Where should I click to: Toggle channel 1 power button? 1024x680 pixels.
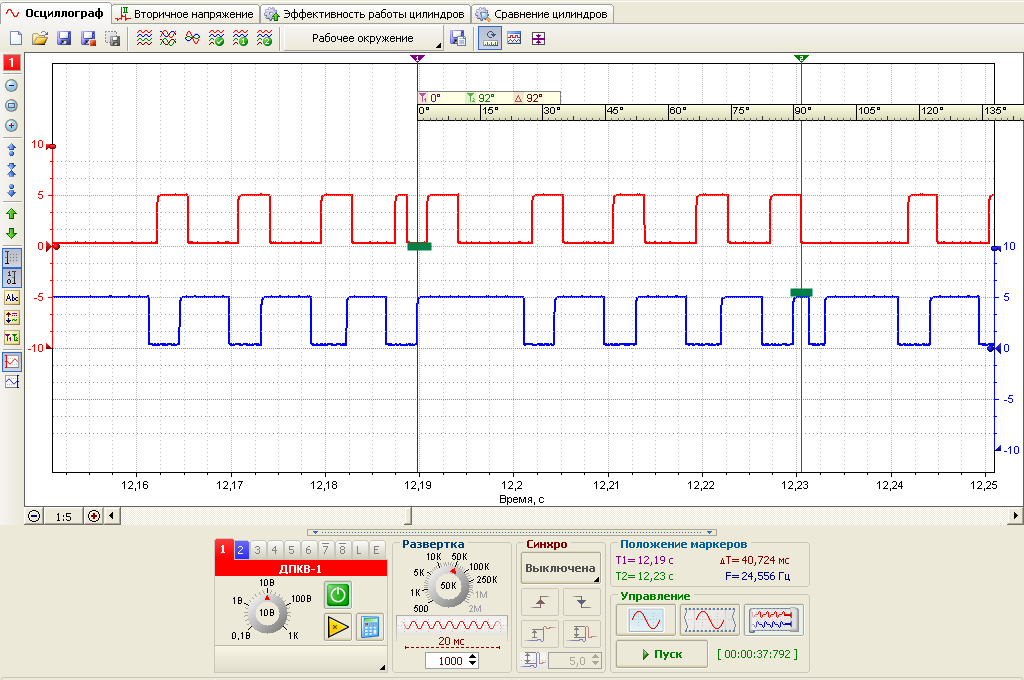point(338,594)
